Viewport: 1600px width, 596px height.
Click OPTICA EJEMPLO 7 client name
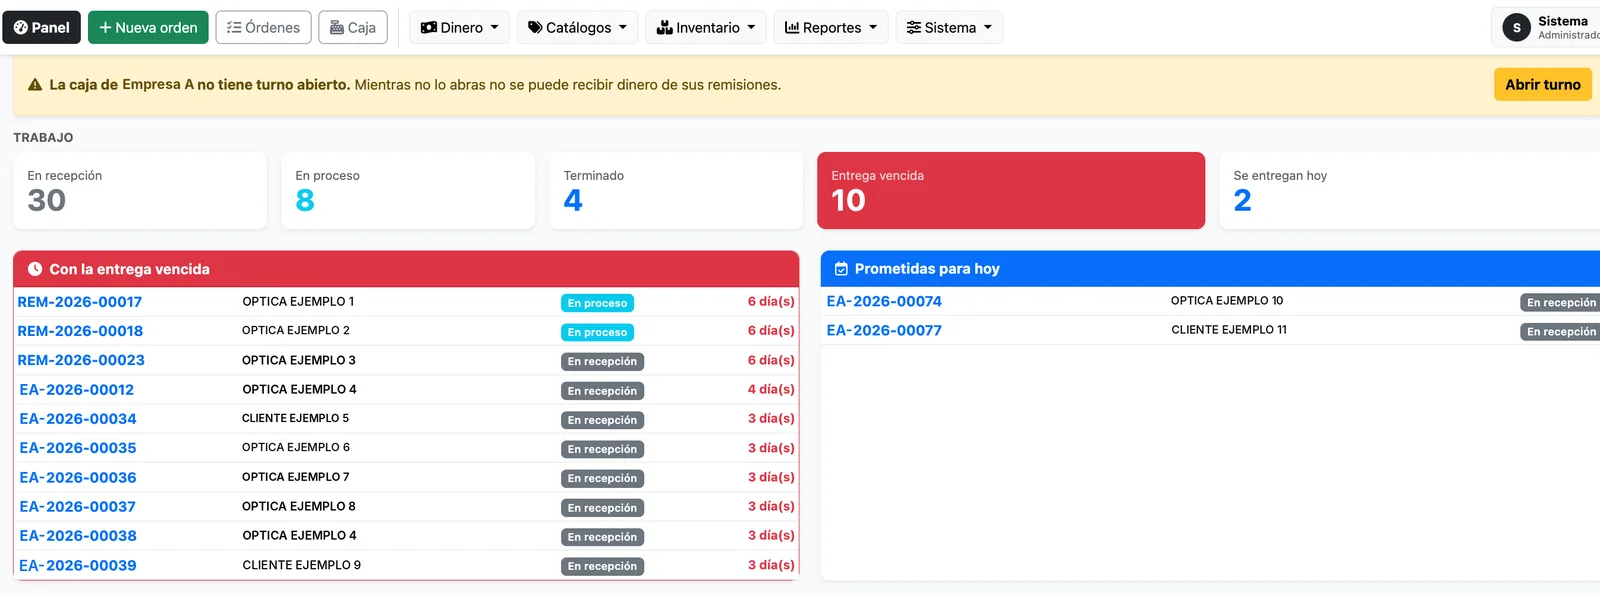(x=296, y=477)
